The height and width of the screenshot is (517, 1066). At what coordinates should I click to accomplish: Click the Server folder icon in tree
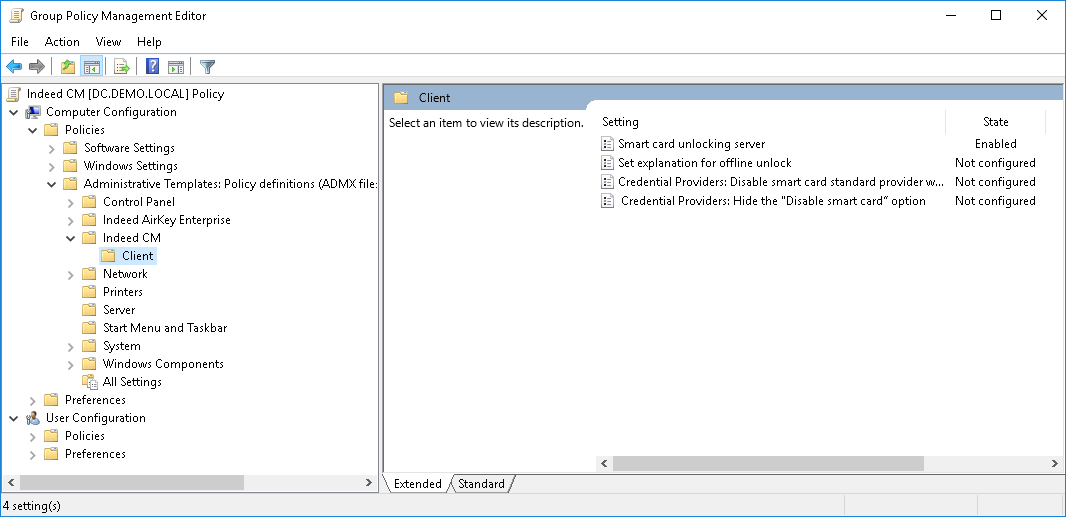(89, 310)
